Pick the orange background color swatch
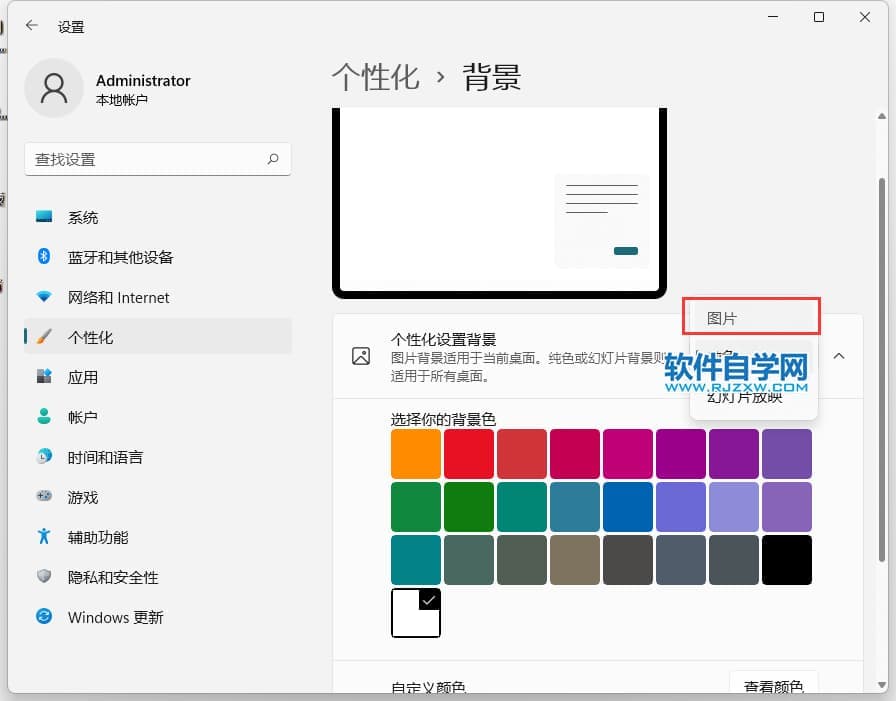Image resolution: width=896 pixels, height=701 pixels. (416, 454)
